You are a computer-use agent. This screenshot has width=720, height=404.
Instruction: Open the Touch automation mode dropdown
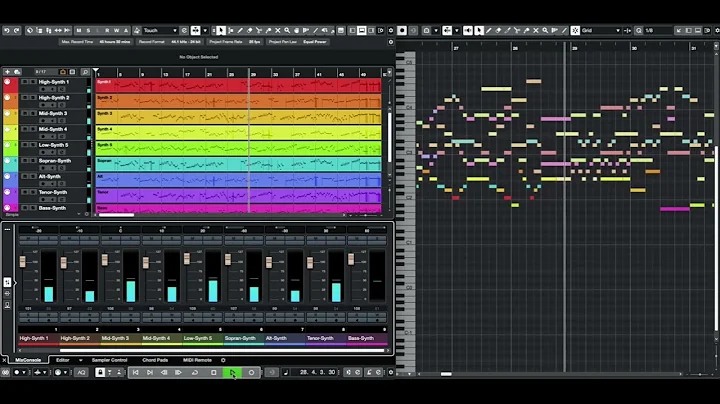click(x=161, y=30)
